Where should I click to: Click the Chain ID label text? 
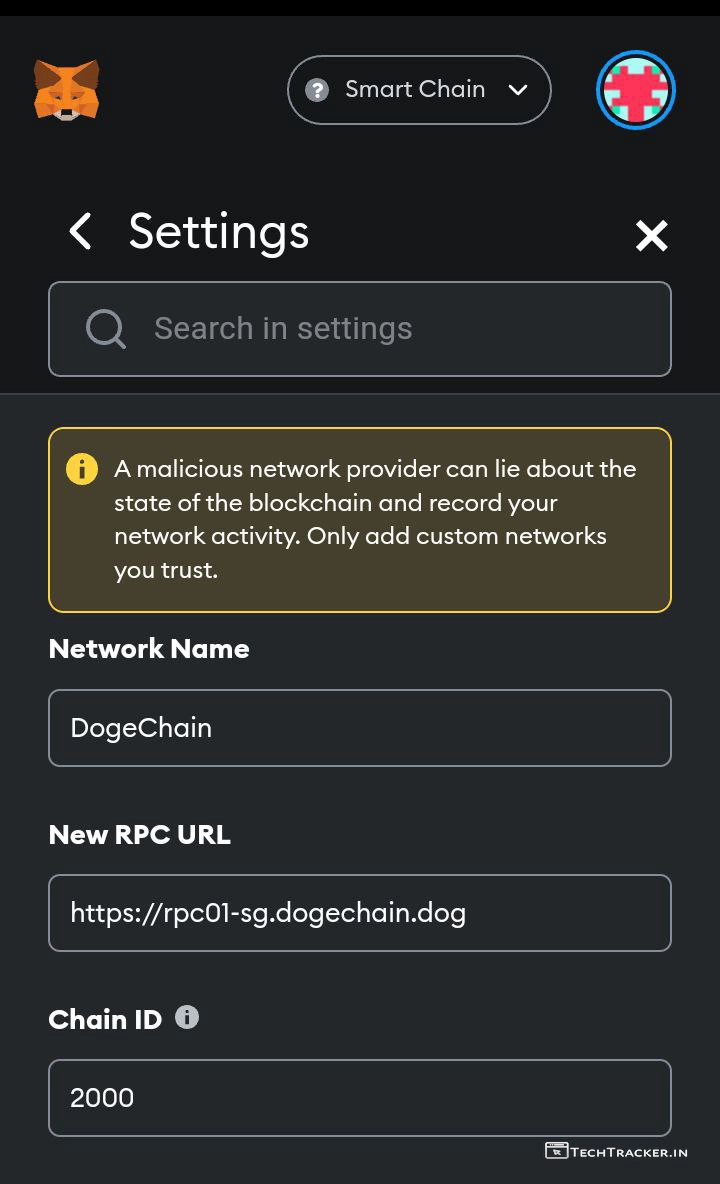click(x=105, y=1020)
